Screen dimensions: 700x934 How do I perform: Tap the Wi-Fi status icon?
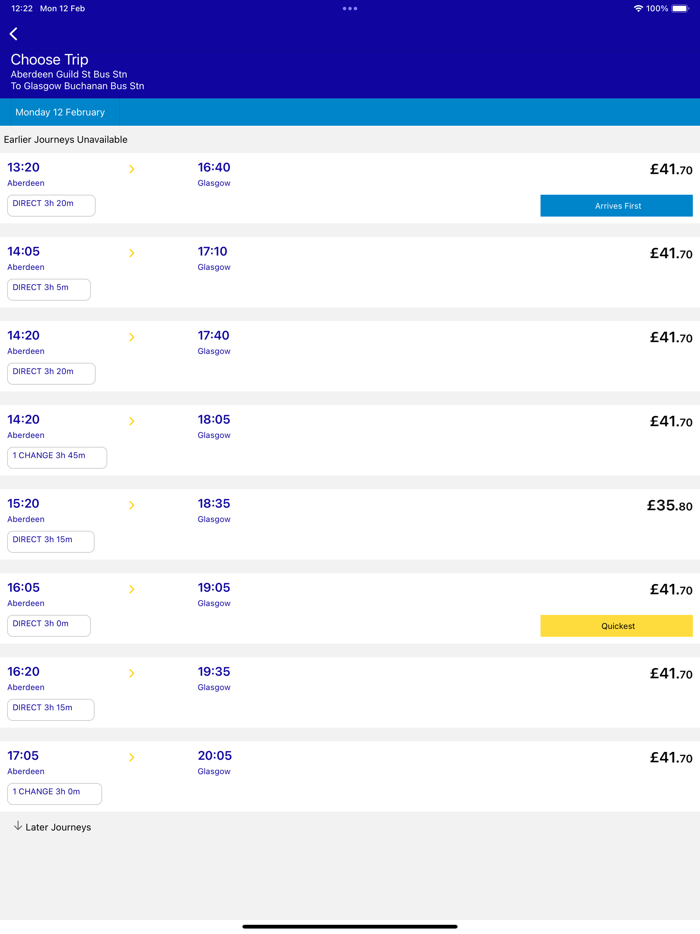point(638,9)
